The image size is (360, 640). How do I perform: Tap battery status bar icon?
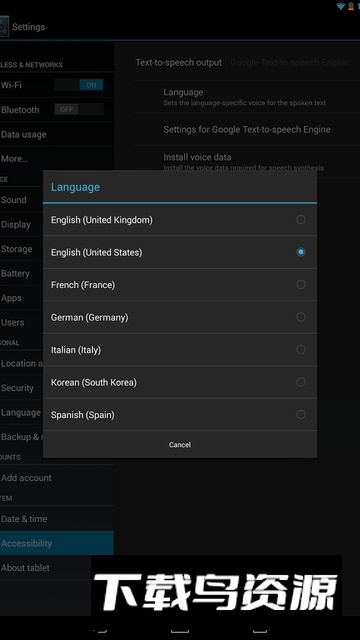pyautogui.click(x=351, y=6)
